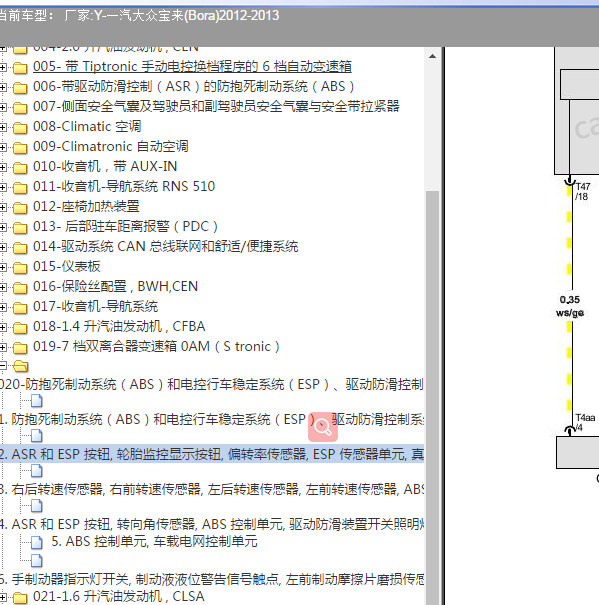This screenshot has width=599, height=605.
Task: Click folder icon of 021-1.6 CLSA
Action: (x=20, y=598)
